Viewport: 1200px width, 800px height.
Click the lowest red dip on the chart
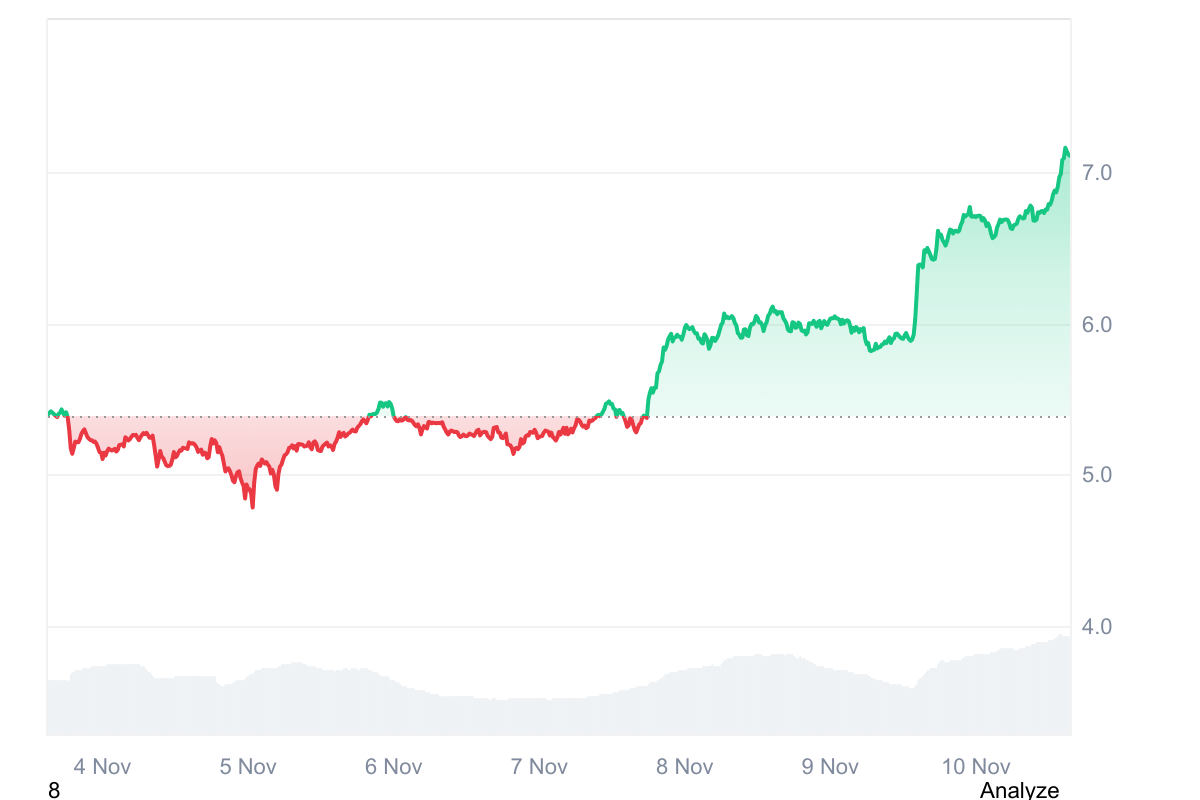pos(252,506)
